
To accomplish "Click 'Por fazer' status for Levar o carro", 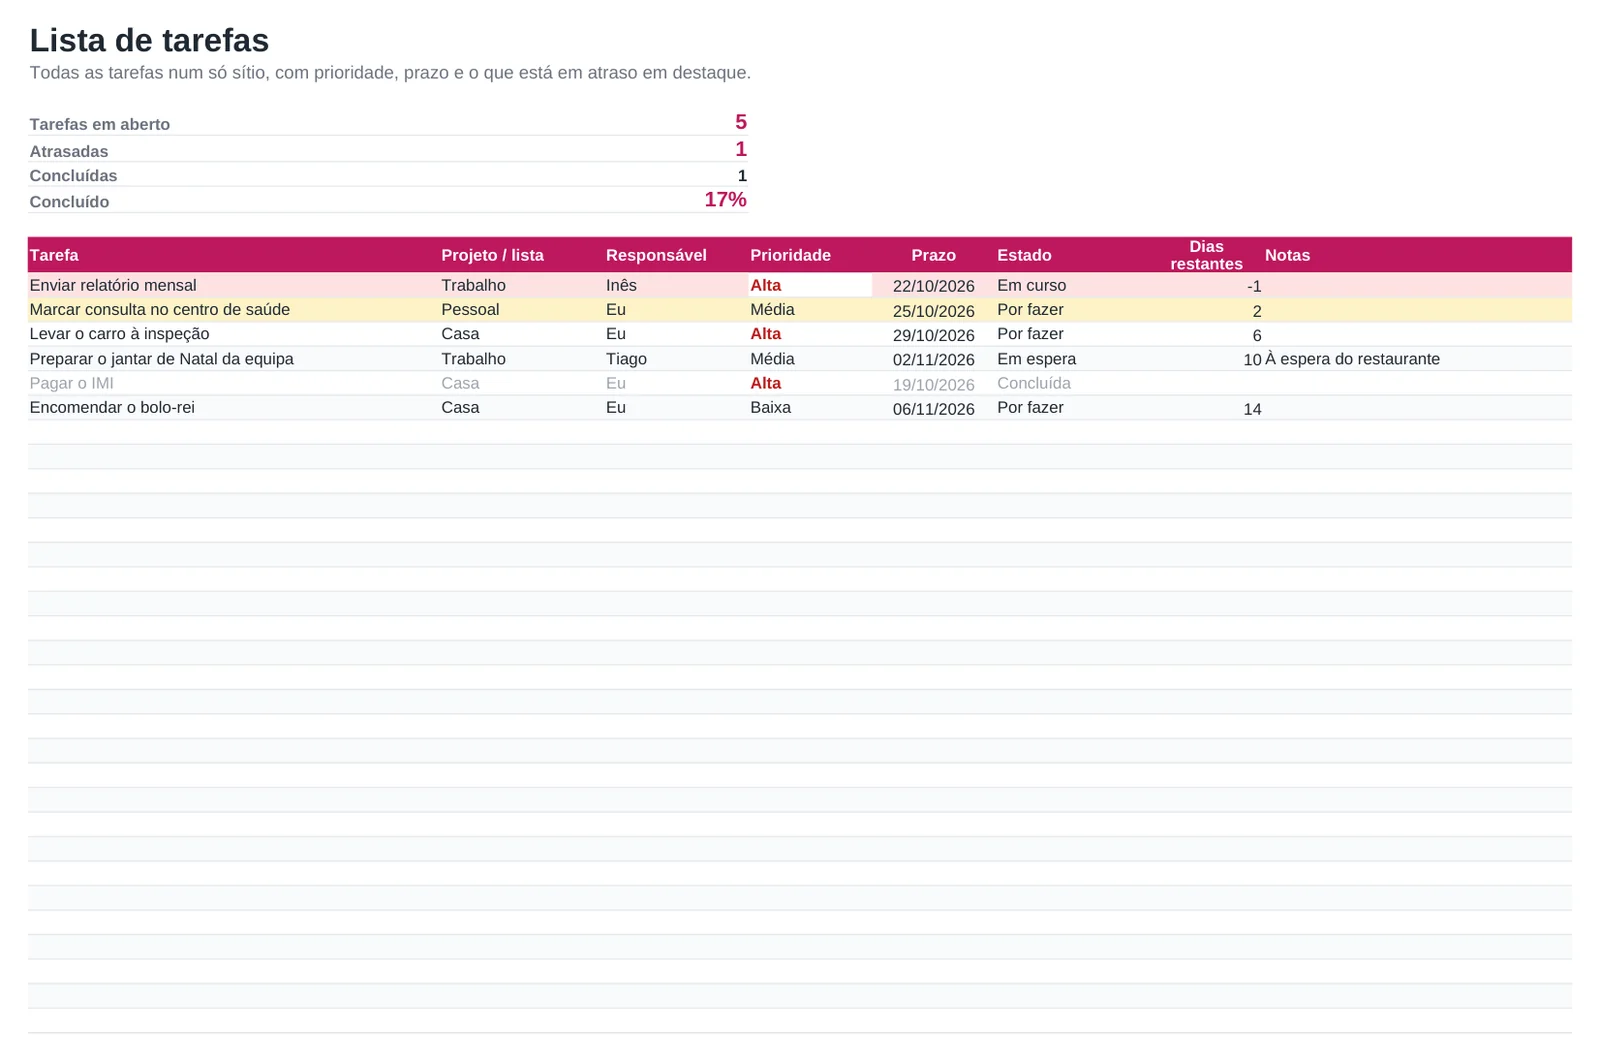I will pos(1030,334).
